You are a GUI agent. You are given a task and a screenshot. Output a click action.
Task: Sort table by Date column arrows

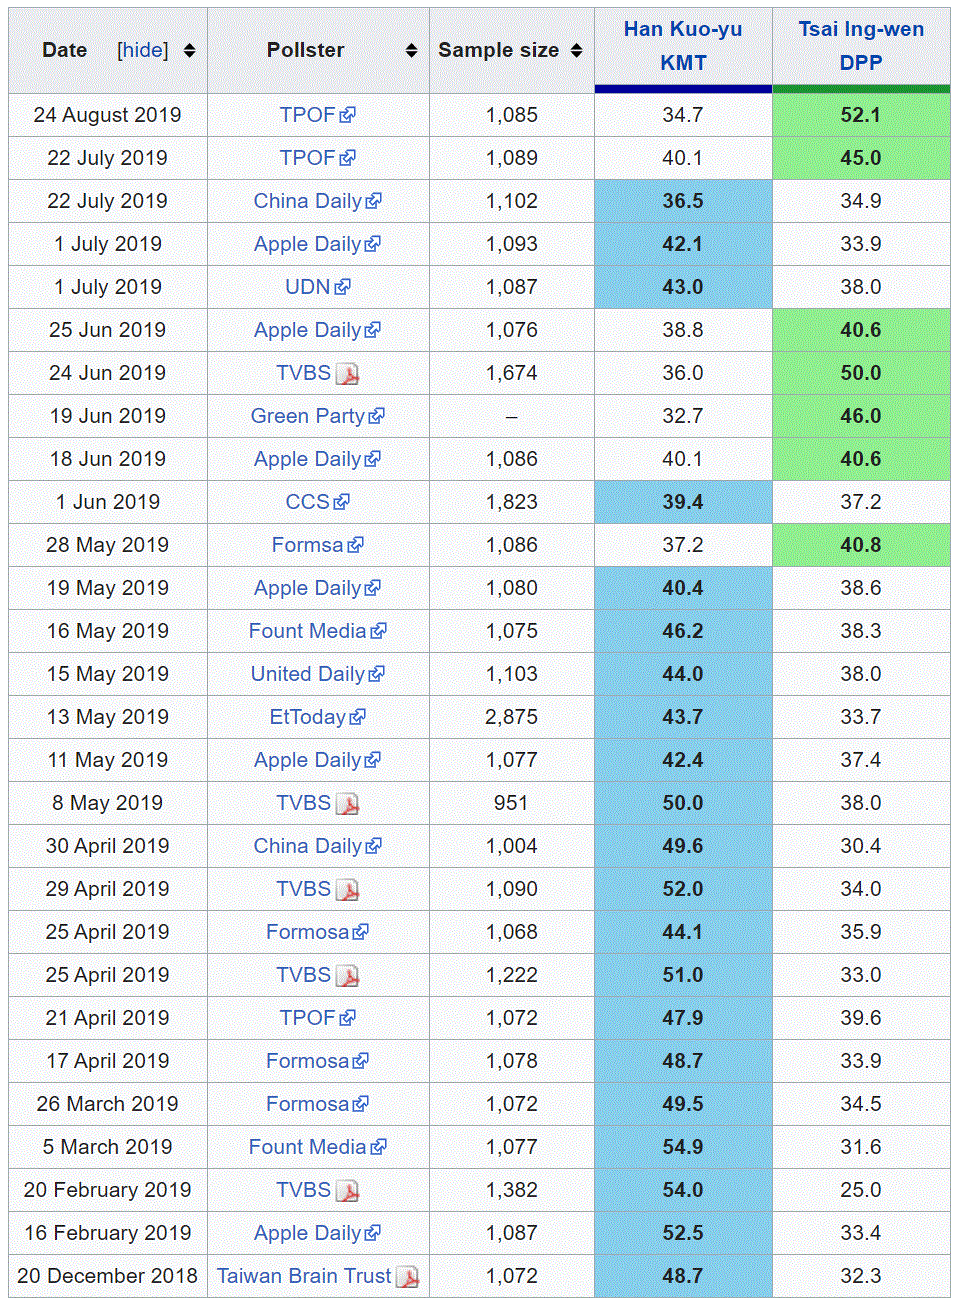point(190,50)
